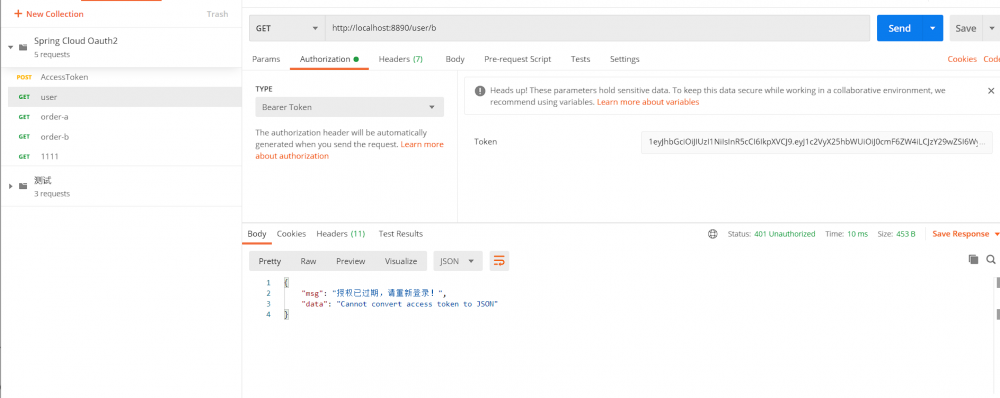1000x398 pixels.
Task: Click the request URL field
Action: 598,28
